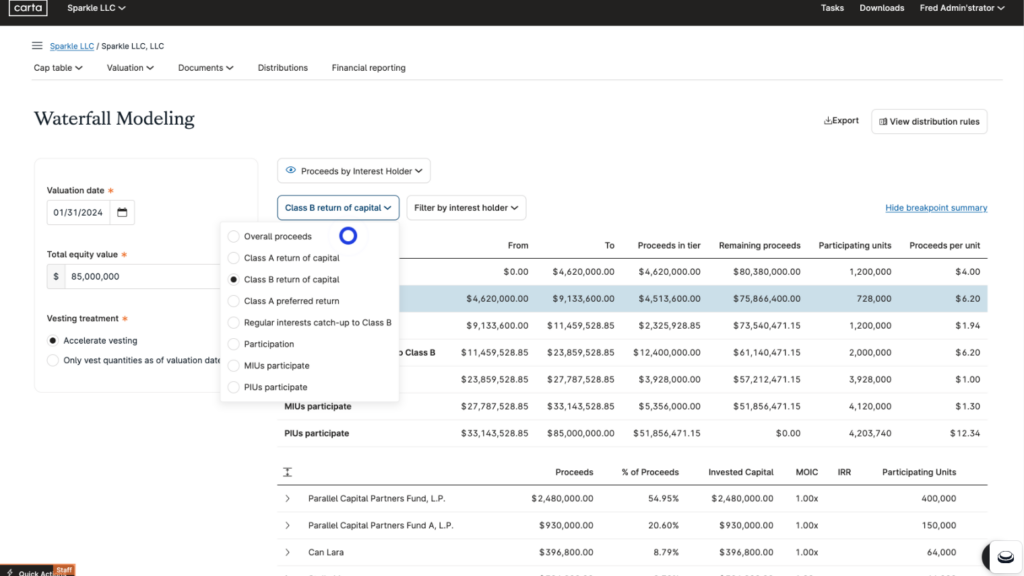Viewport: 1024px width, 576px height.
Task: Select Class A preferred return option
Action: click(234, 301)
